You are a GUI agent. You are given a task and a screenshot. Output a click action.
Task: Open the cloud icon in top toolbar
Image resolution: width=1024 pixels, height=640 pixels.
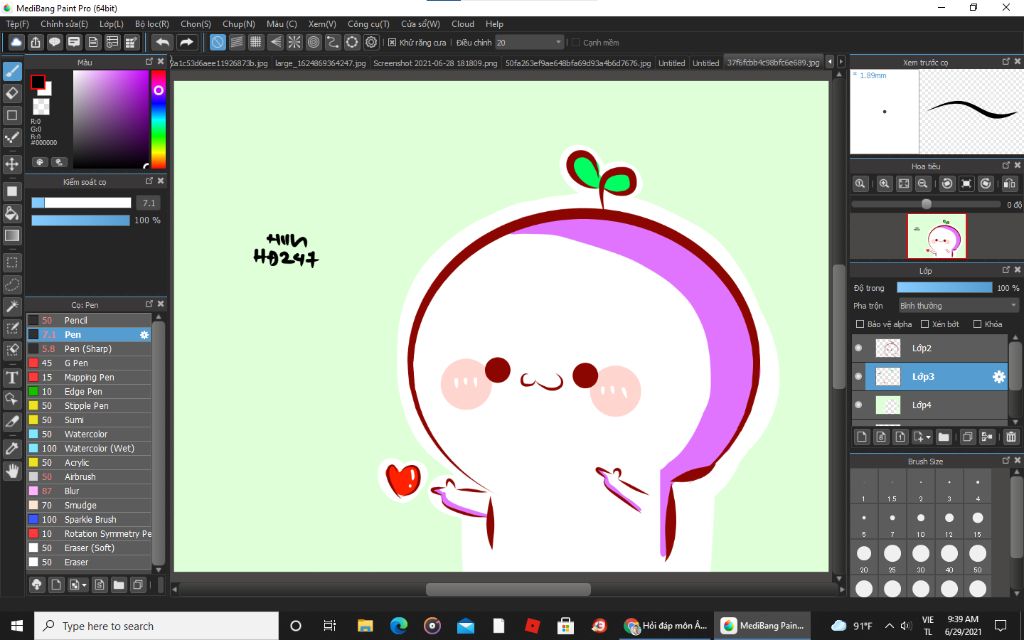pos(16,42)
